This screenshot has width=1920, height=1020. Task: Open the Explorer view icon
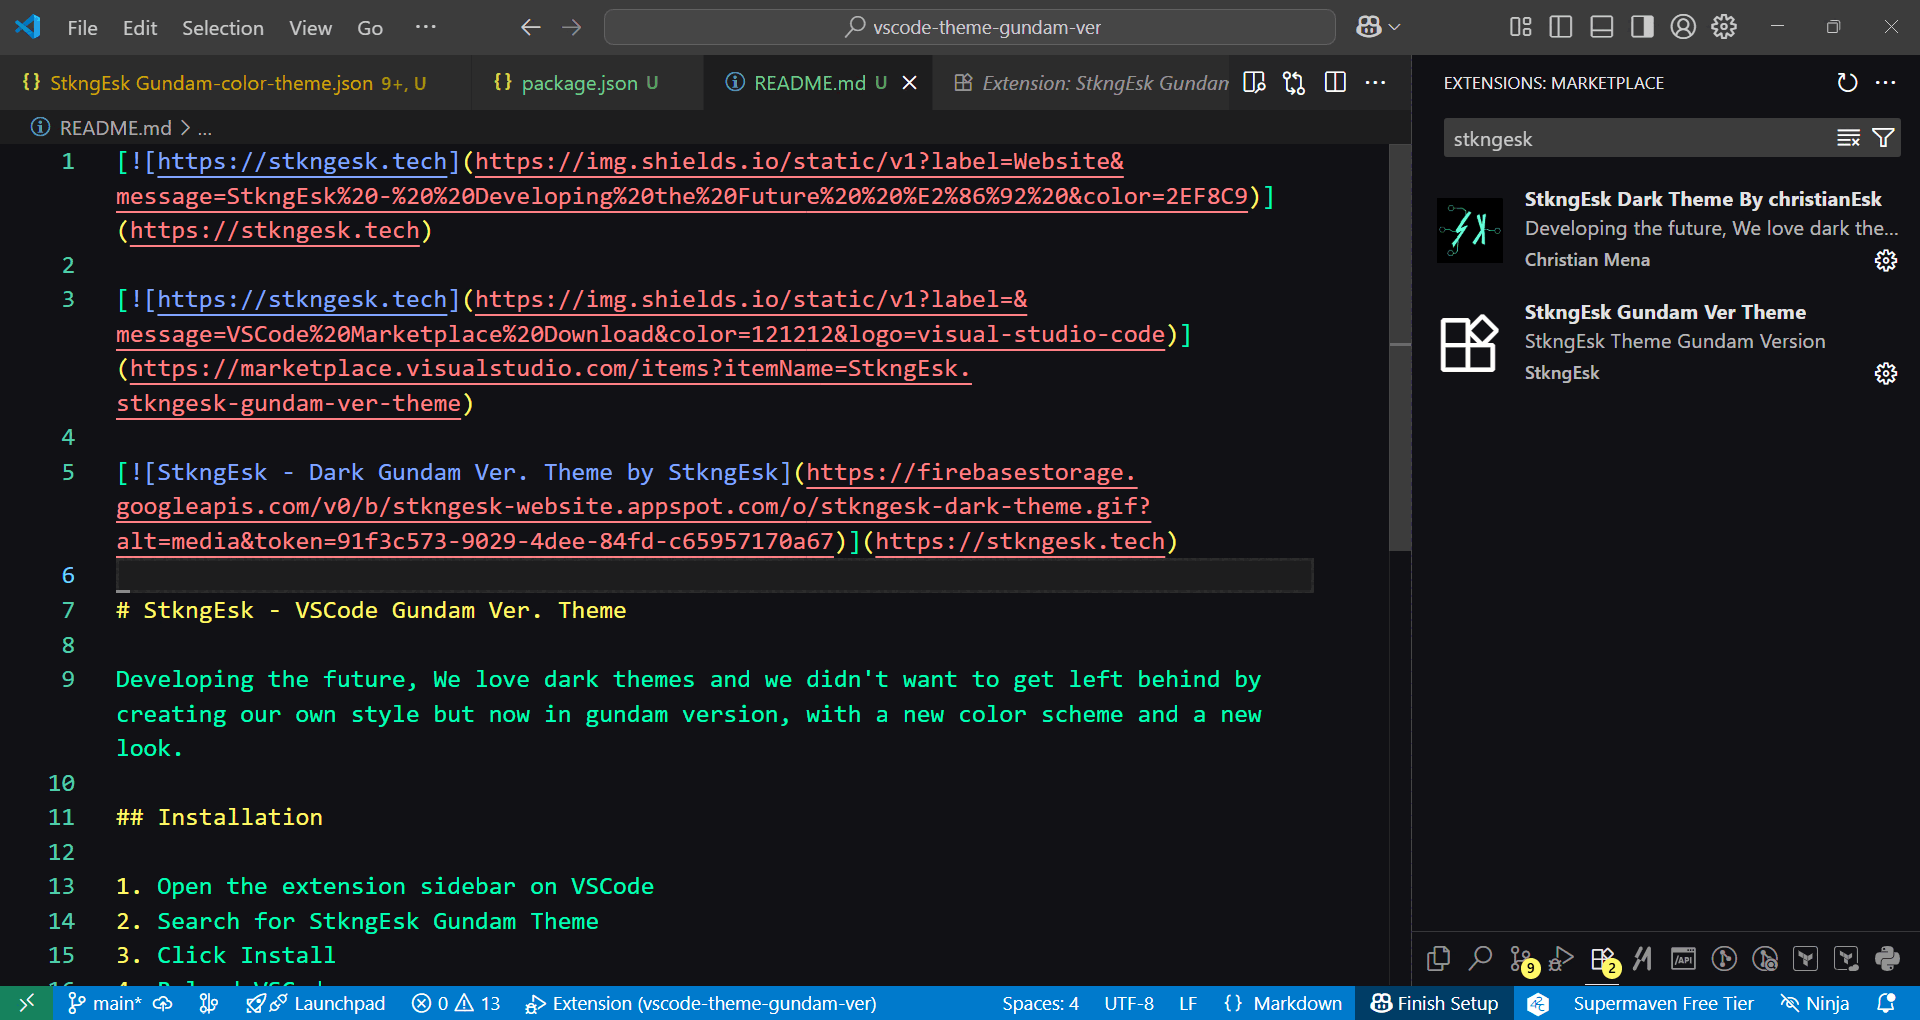pos(1438,959)
